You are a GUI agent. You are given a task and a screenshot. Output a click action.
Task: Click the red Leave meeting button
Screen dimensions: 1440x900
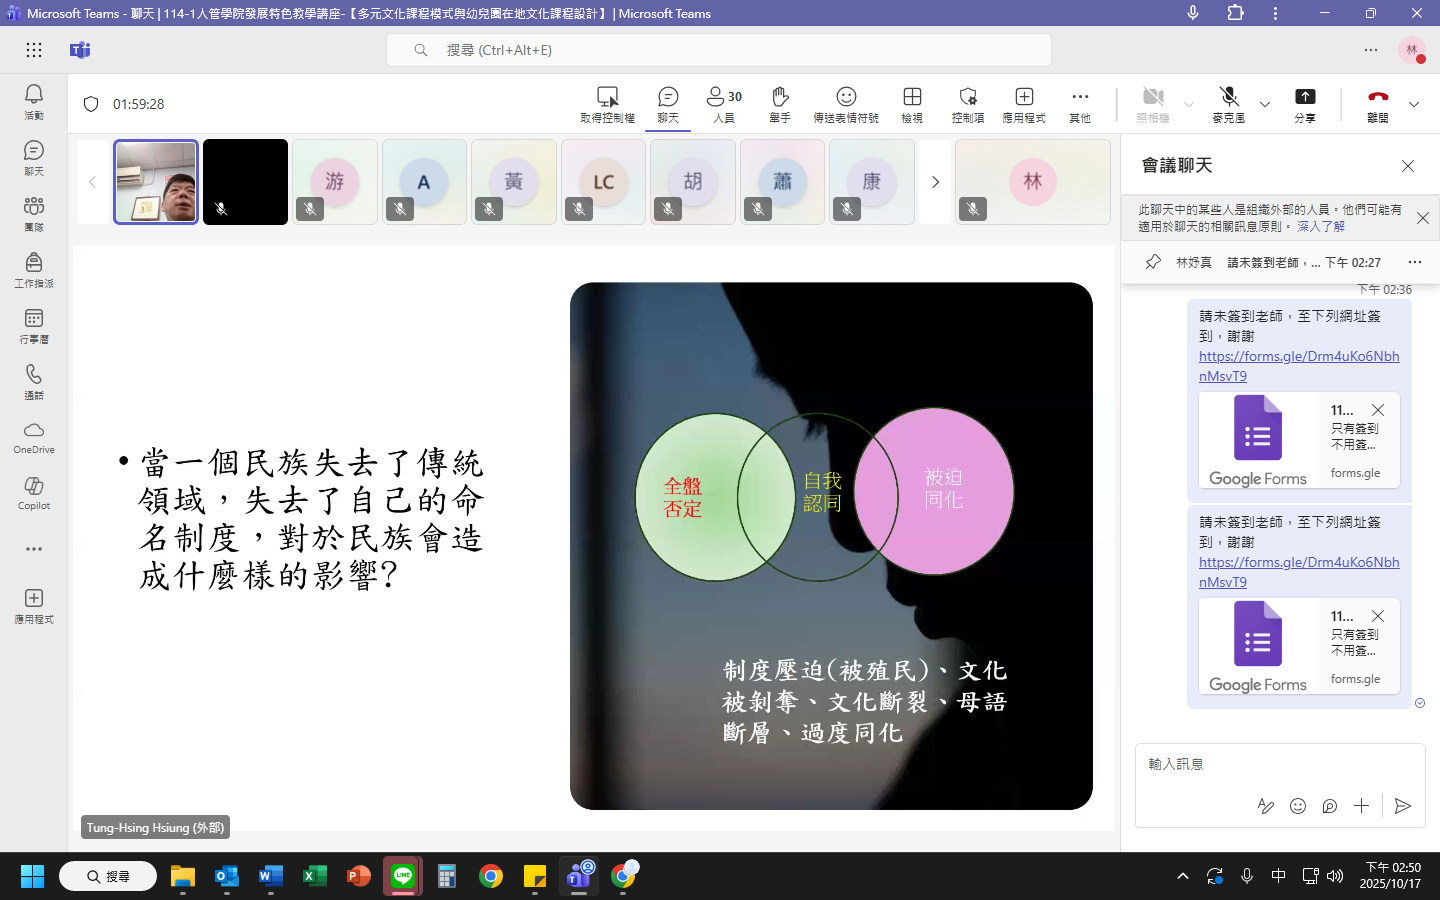coord(1378,103)
